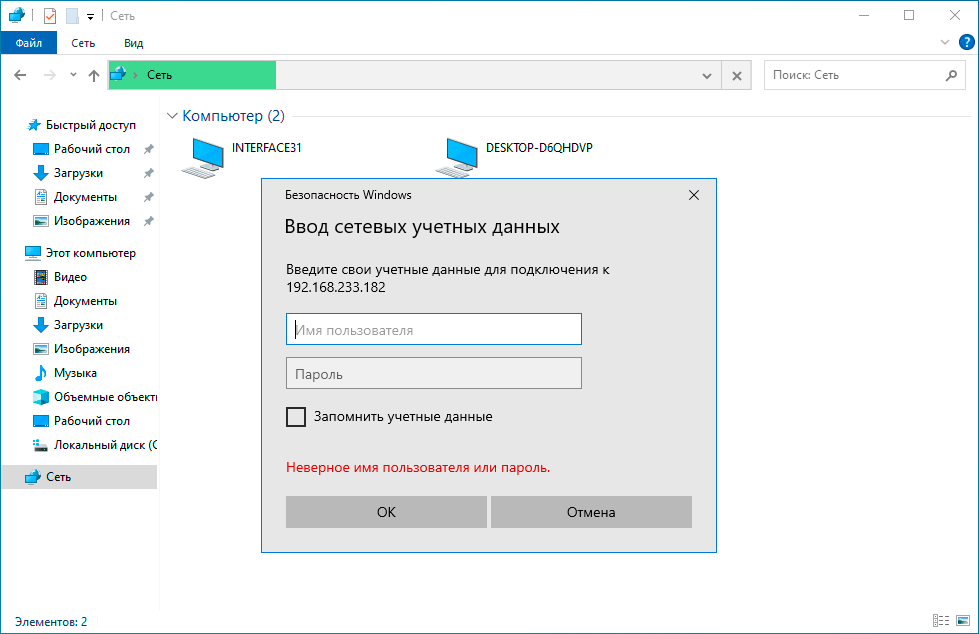Open Музыка in the navigation pane
Viewport: 979px width, 634px height.
tap(75, 373)
